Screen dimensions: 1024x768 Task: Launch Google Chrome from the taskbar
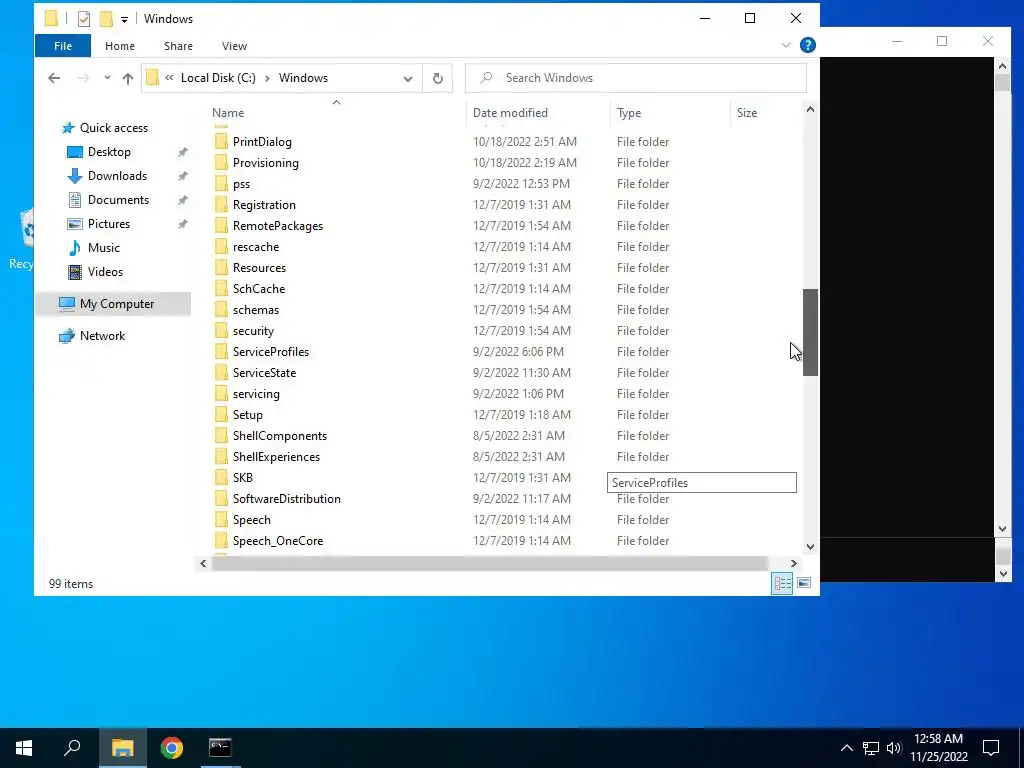point(171,748)
